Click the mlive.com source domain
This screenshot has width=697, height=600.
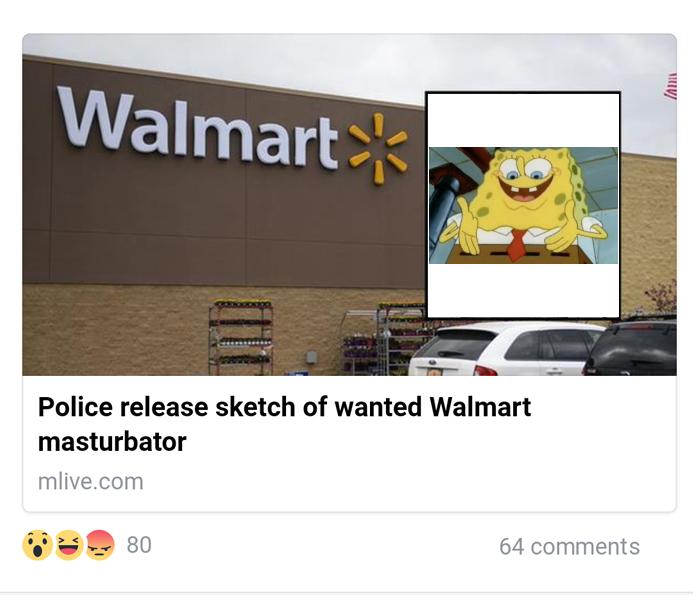coord(91,482)
